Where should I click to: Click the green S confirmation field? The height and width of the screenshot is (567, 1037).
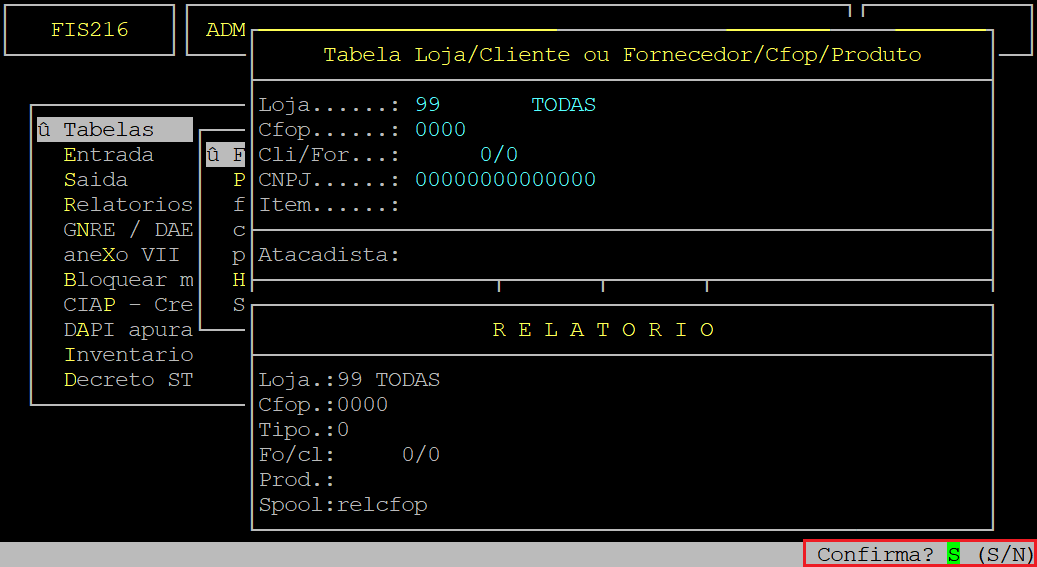[953, 554]
